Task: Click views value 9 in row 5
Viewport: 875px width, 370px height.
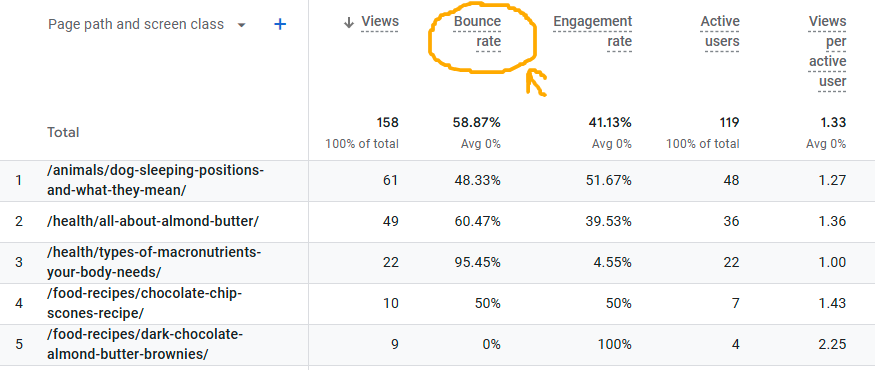Action: (395, 344)
